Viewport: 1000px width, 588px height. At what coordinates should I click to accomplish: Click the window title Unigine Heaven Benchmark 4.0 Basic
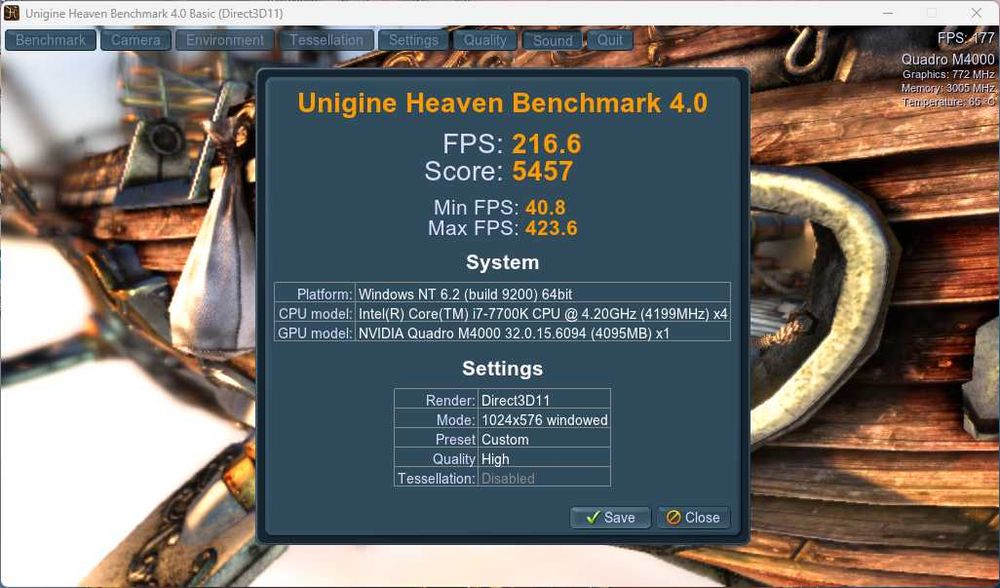[x=154, y=13]
